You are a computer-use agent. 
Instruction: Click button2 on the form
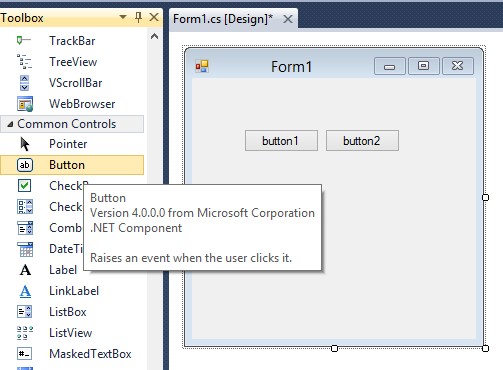coord(362,141)
